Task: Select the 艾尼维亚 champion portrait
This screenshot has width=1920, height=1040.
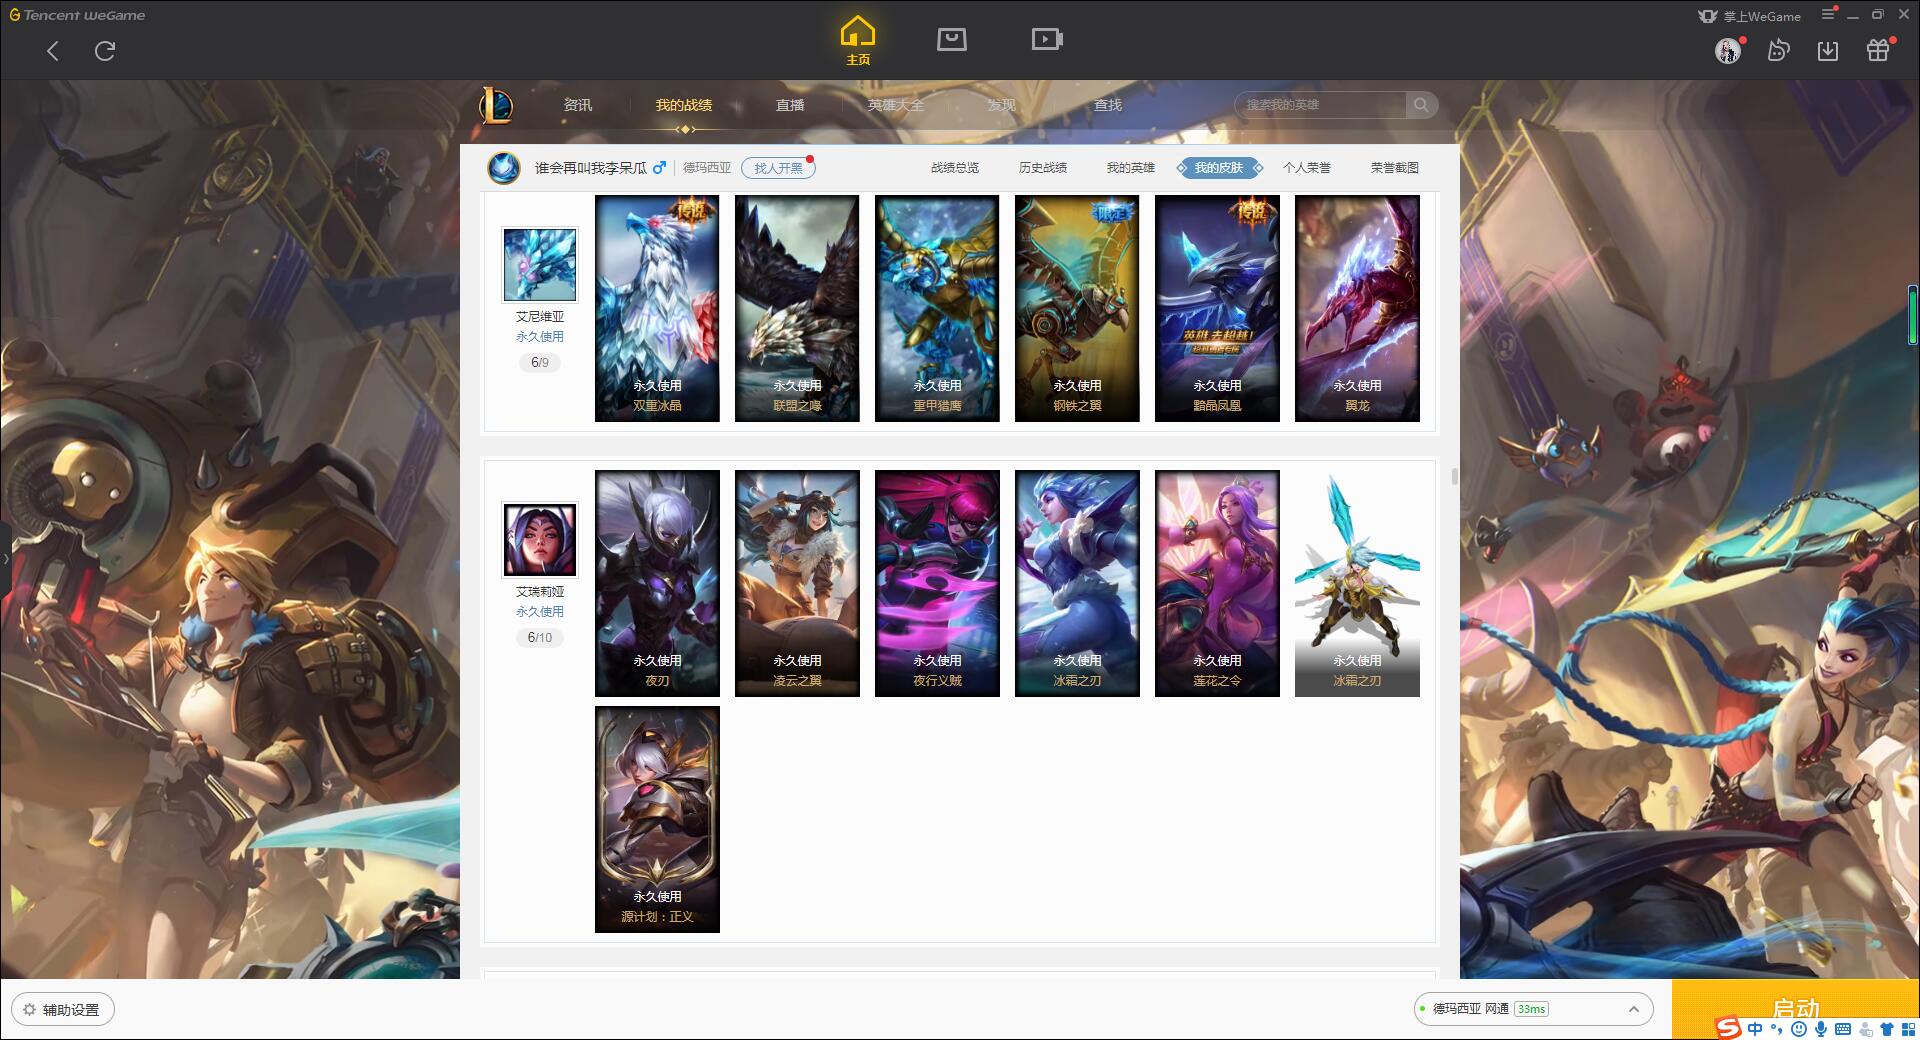Action: pyautogui.click(x=540, y=264)
